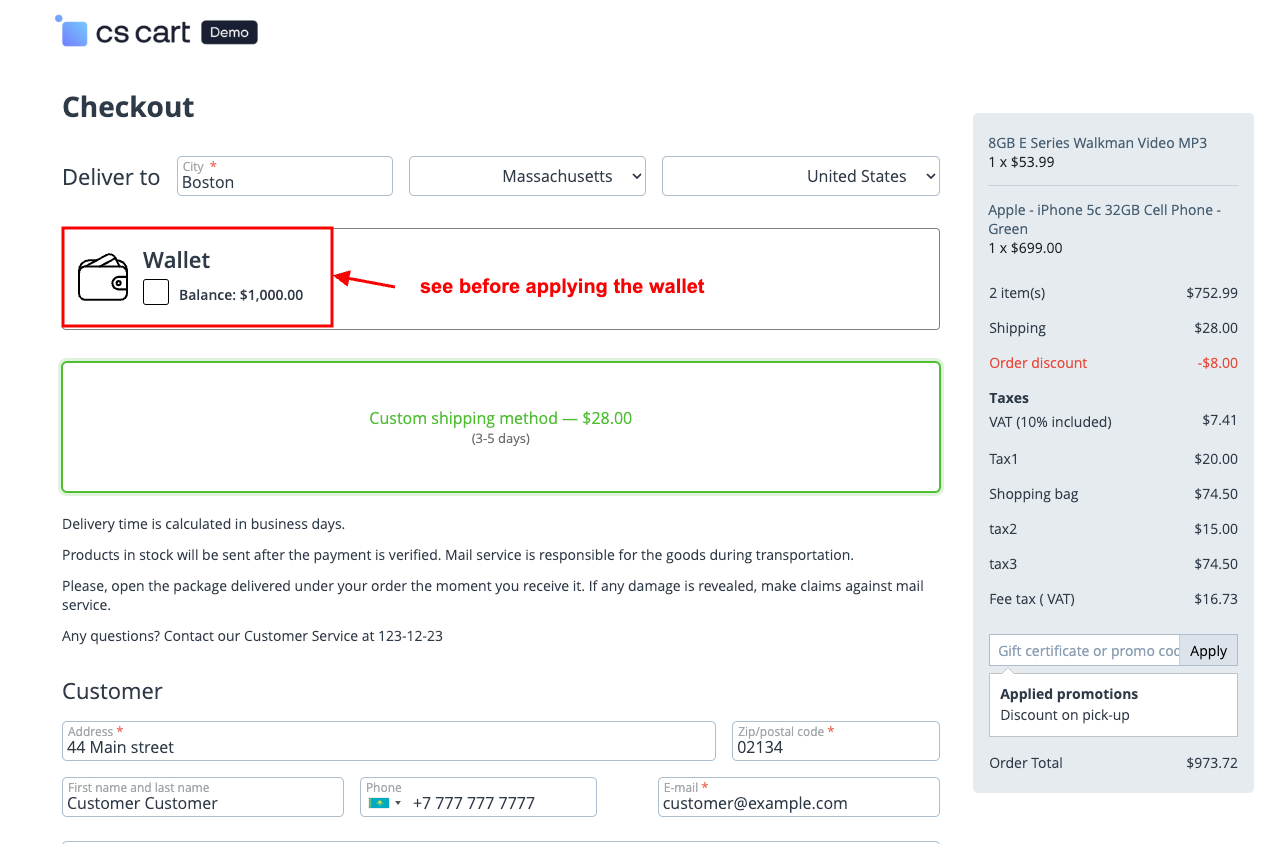
Task: Click the Demo badge next to logo
Action: (x=229, y=32)
